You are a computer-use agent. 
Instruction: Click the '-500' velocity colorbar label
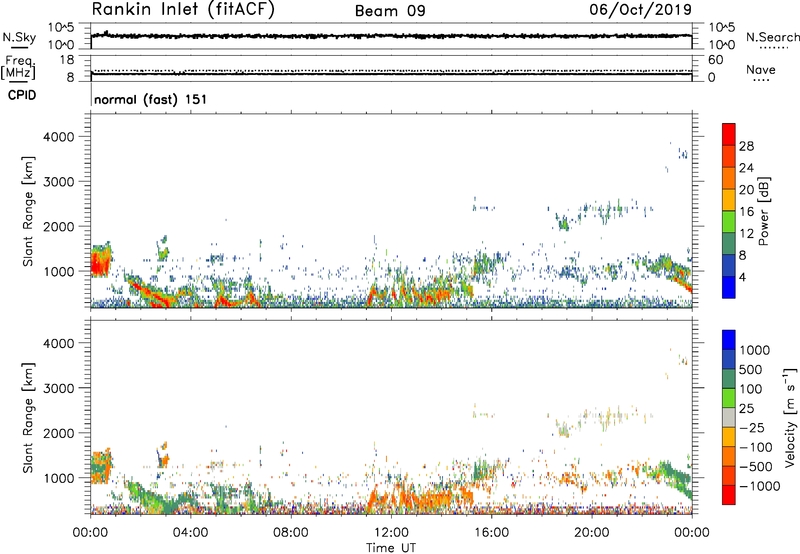point(756,466)
